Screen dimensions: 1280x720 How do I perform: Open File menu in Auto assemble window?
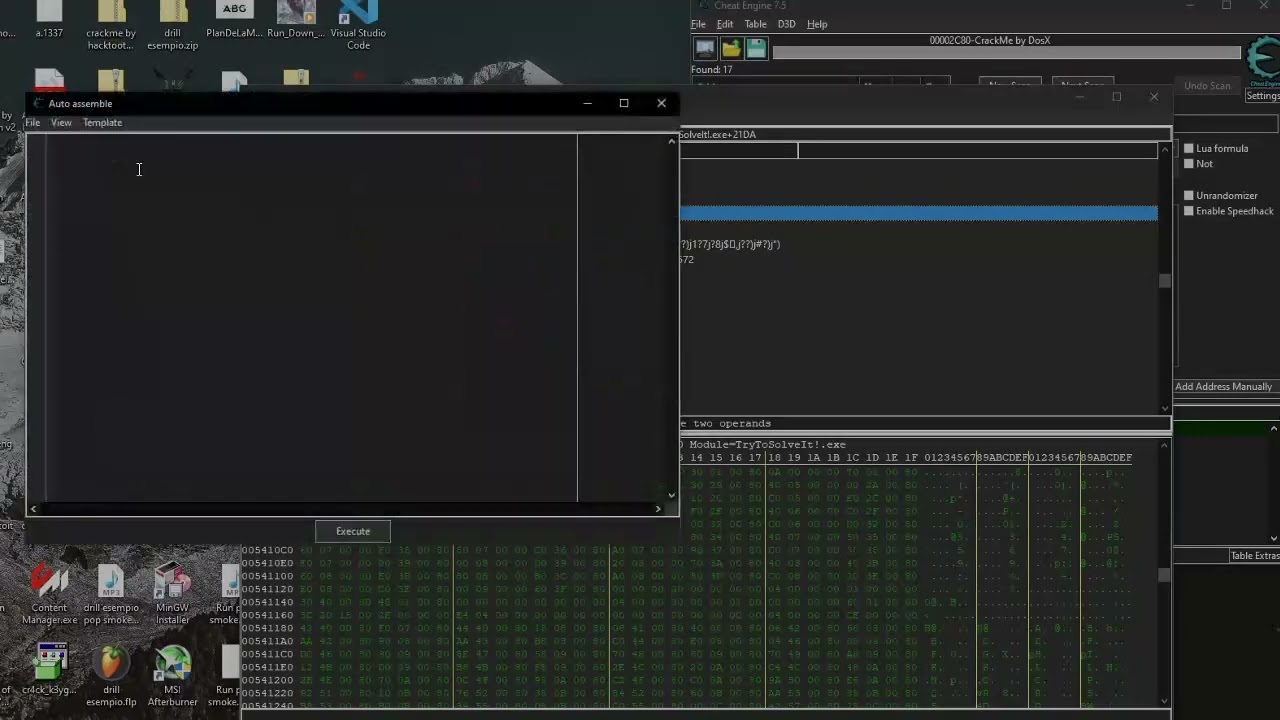33,123
